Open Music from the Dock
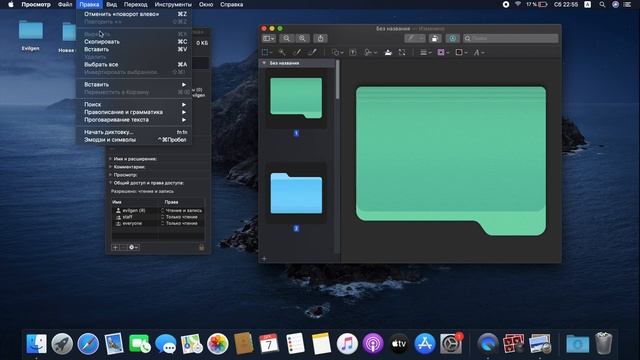Viewport: 640px width, 360px height. coord(347,343)
